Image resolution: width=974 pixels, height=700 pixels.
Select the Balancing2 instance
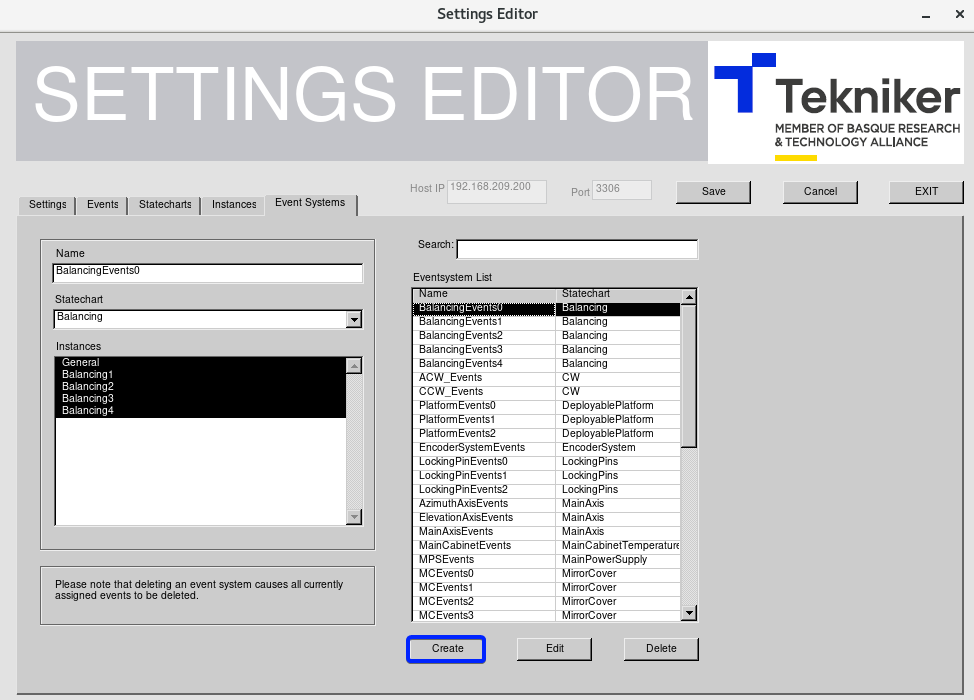(x=201, y=386)
